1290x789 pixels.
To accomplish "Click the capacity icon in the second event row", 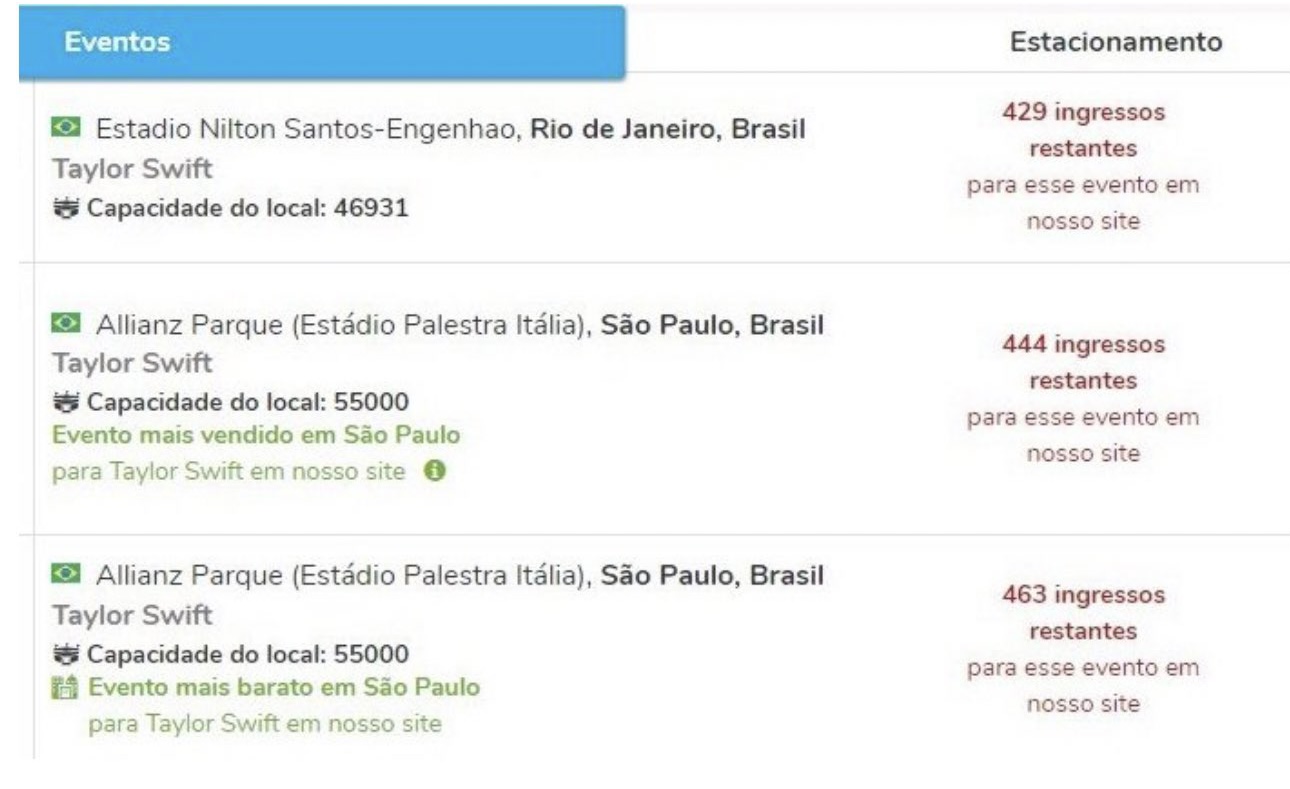I will 67,402.
